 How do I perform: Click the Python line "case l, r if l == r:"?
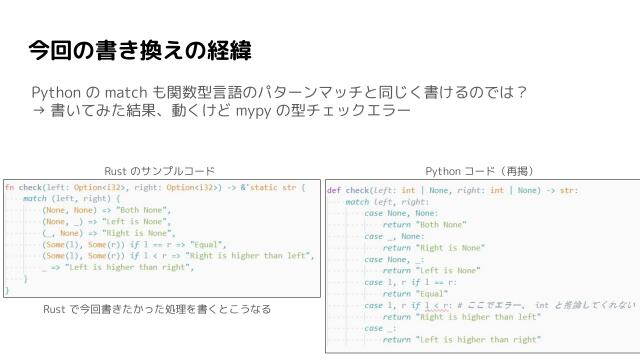point(411,282)
